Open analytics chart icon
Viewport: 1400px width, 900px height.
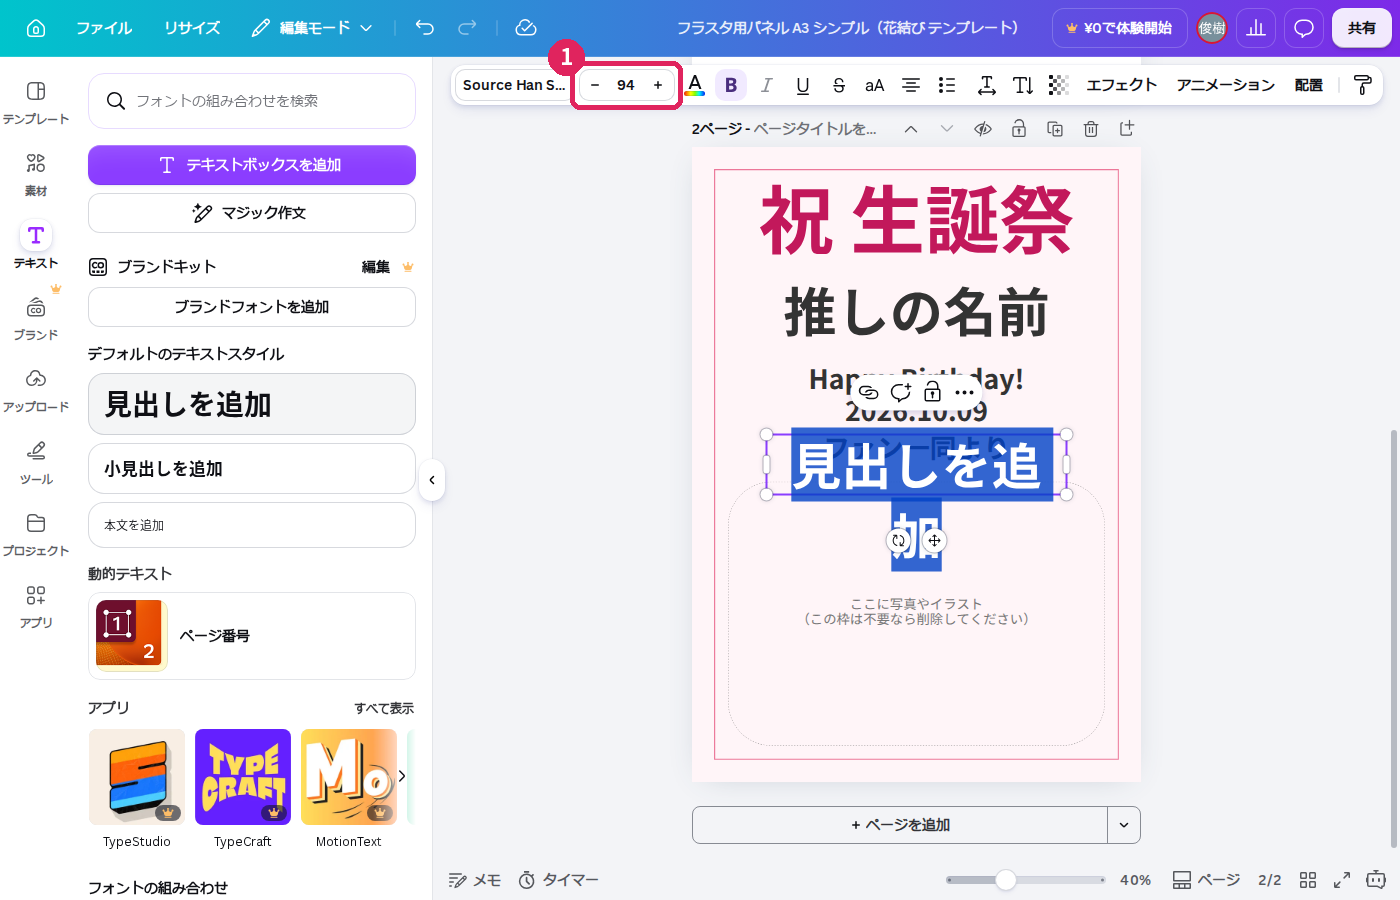(1256, 28)
